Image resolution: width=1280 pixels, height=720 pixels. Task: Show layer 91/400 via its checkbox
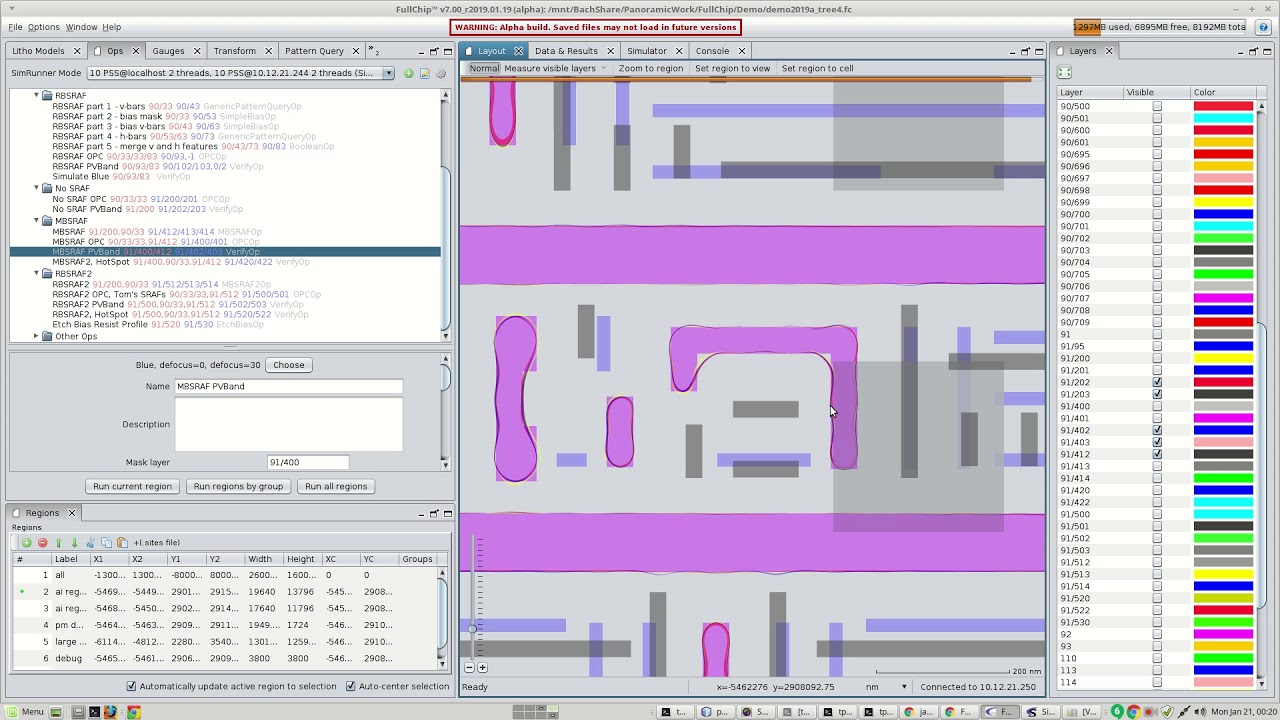tap(1157, 406)
